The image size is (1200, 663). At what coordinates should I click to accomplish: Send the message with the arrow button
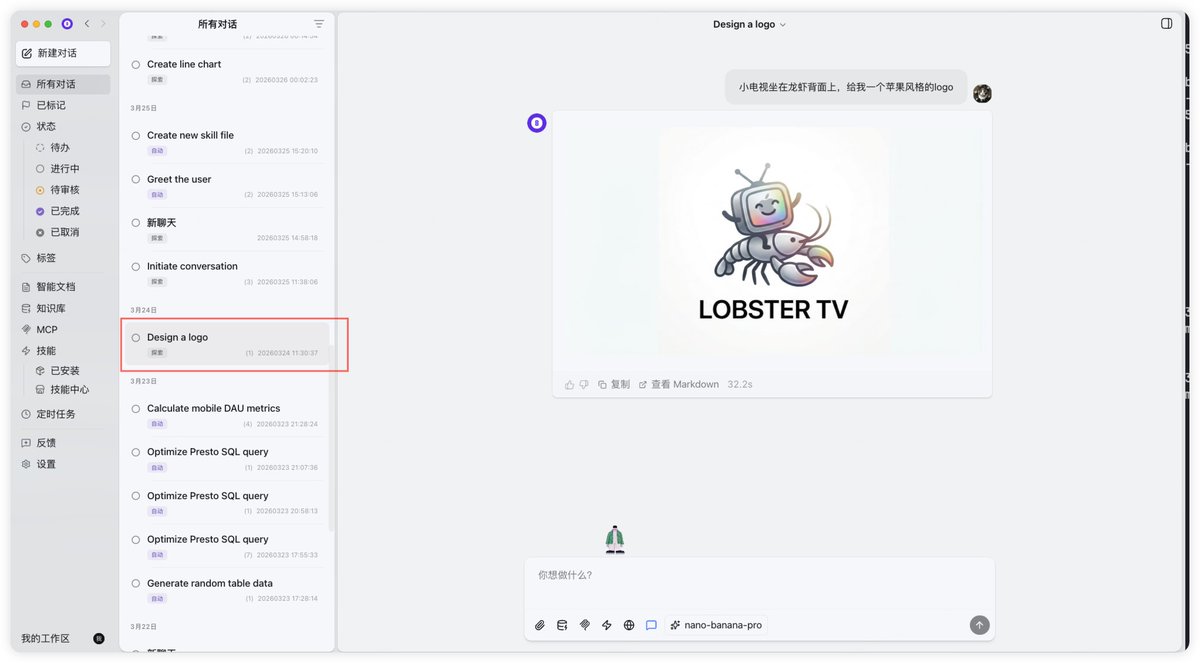(979, 625)
